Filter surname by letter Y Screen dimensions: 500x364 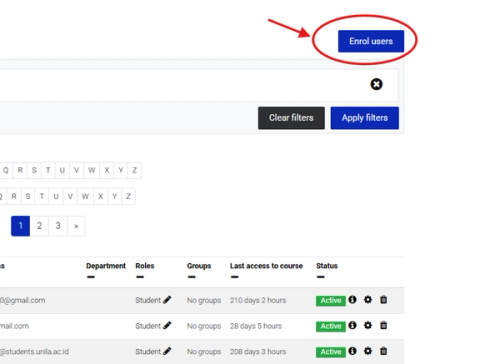[x=114, y=196]
